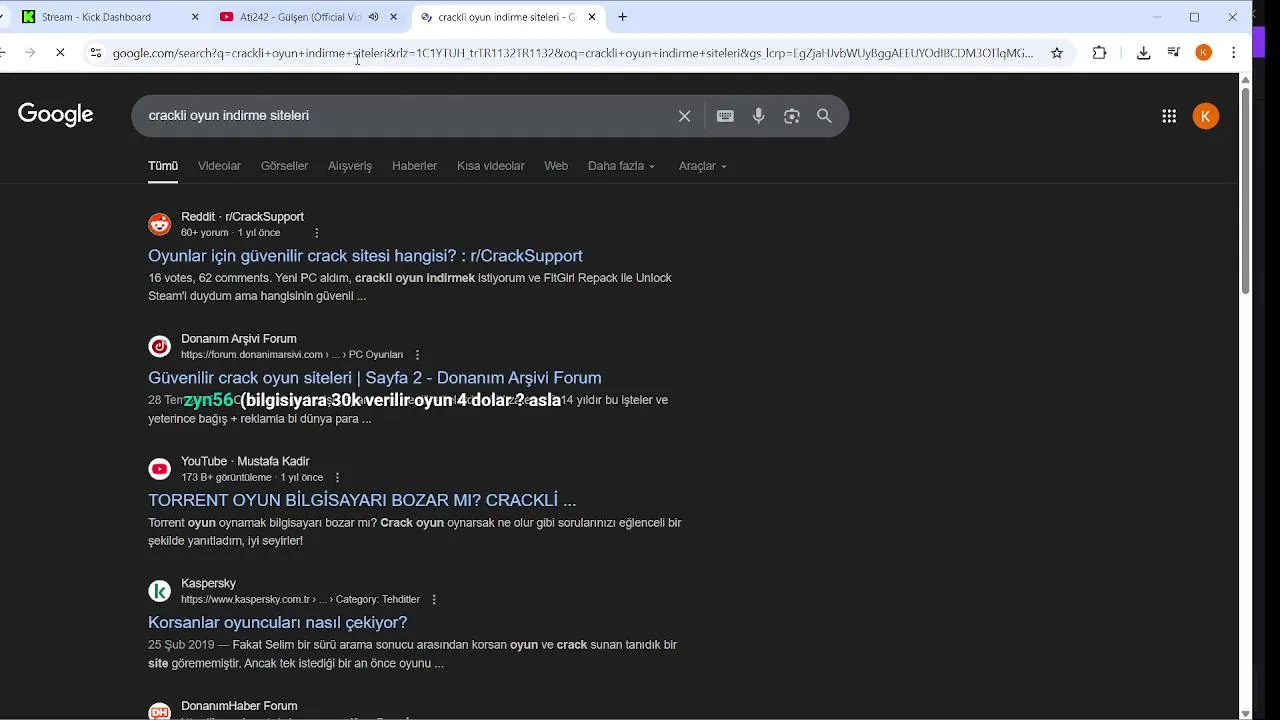
Task: Switch to the Kısa videolar tab
Action: coord(490,166)
